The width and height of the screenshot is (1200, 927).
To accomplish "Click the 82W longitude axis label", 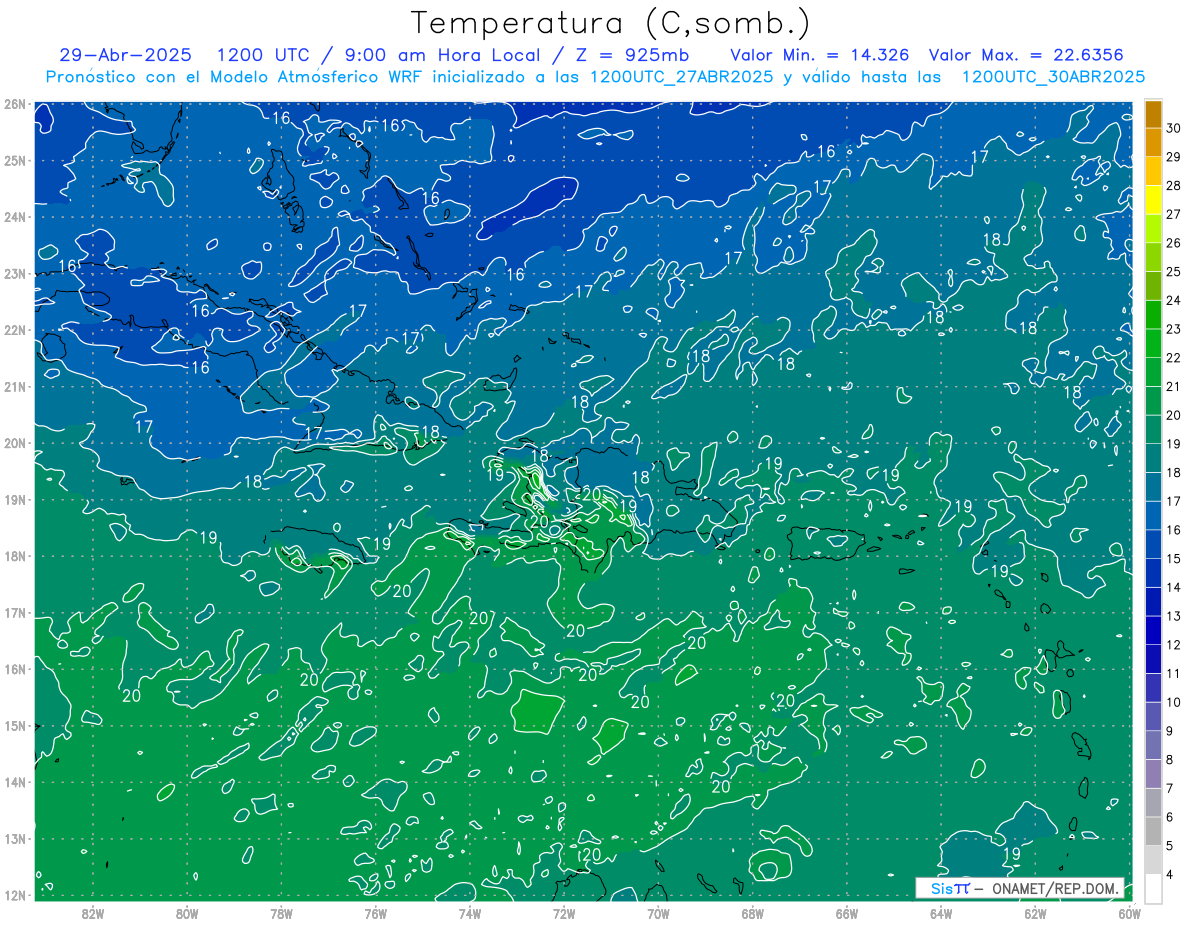I will [93, 914].
